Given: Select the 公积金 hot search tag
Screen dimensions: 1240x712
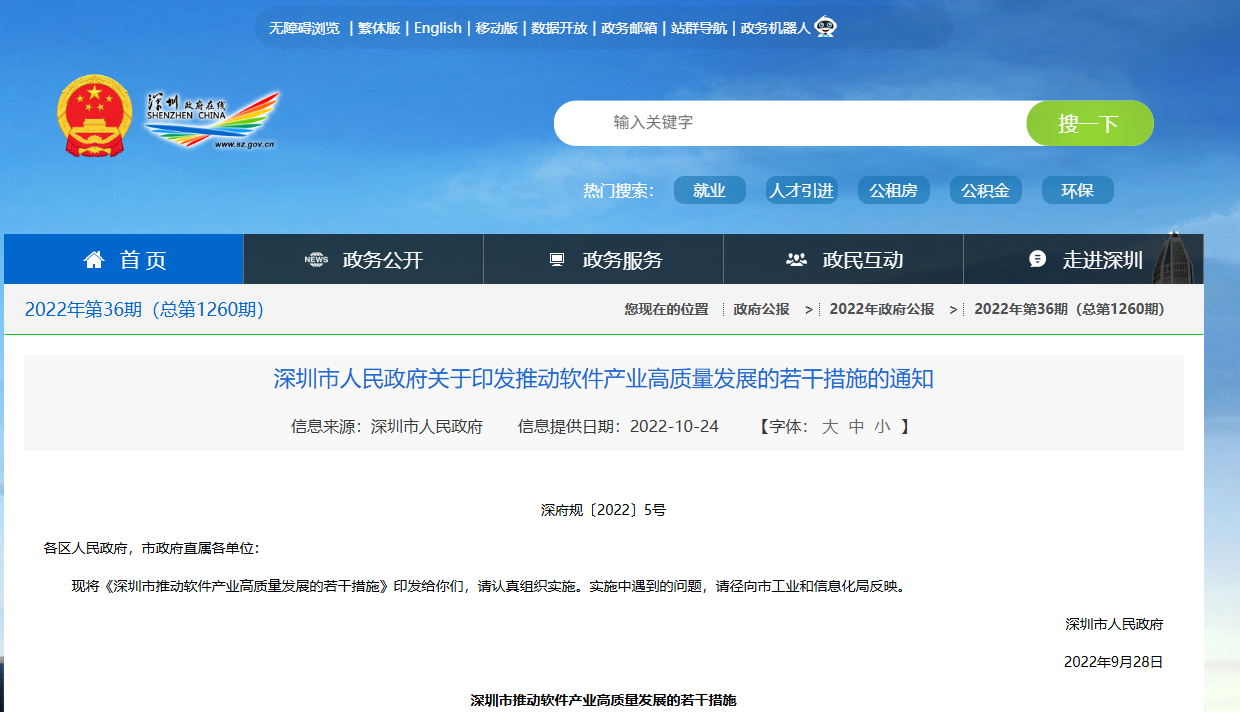Looking at the screenshot, I should pyautogui.click(x=985, y=190).
